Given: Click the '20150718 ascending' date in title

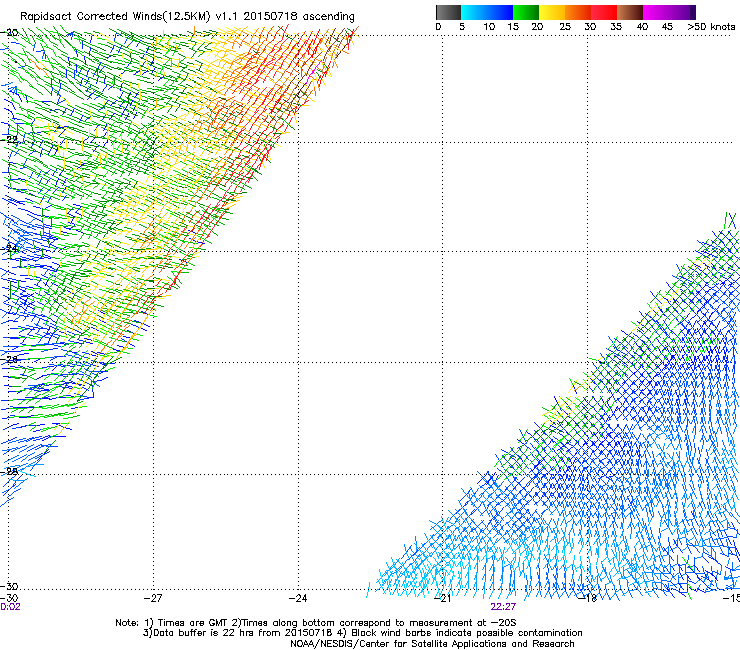Looking at the screenshot, I should pyautogui.click(x=299, y=17).
